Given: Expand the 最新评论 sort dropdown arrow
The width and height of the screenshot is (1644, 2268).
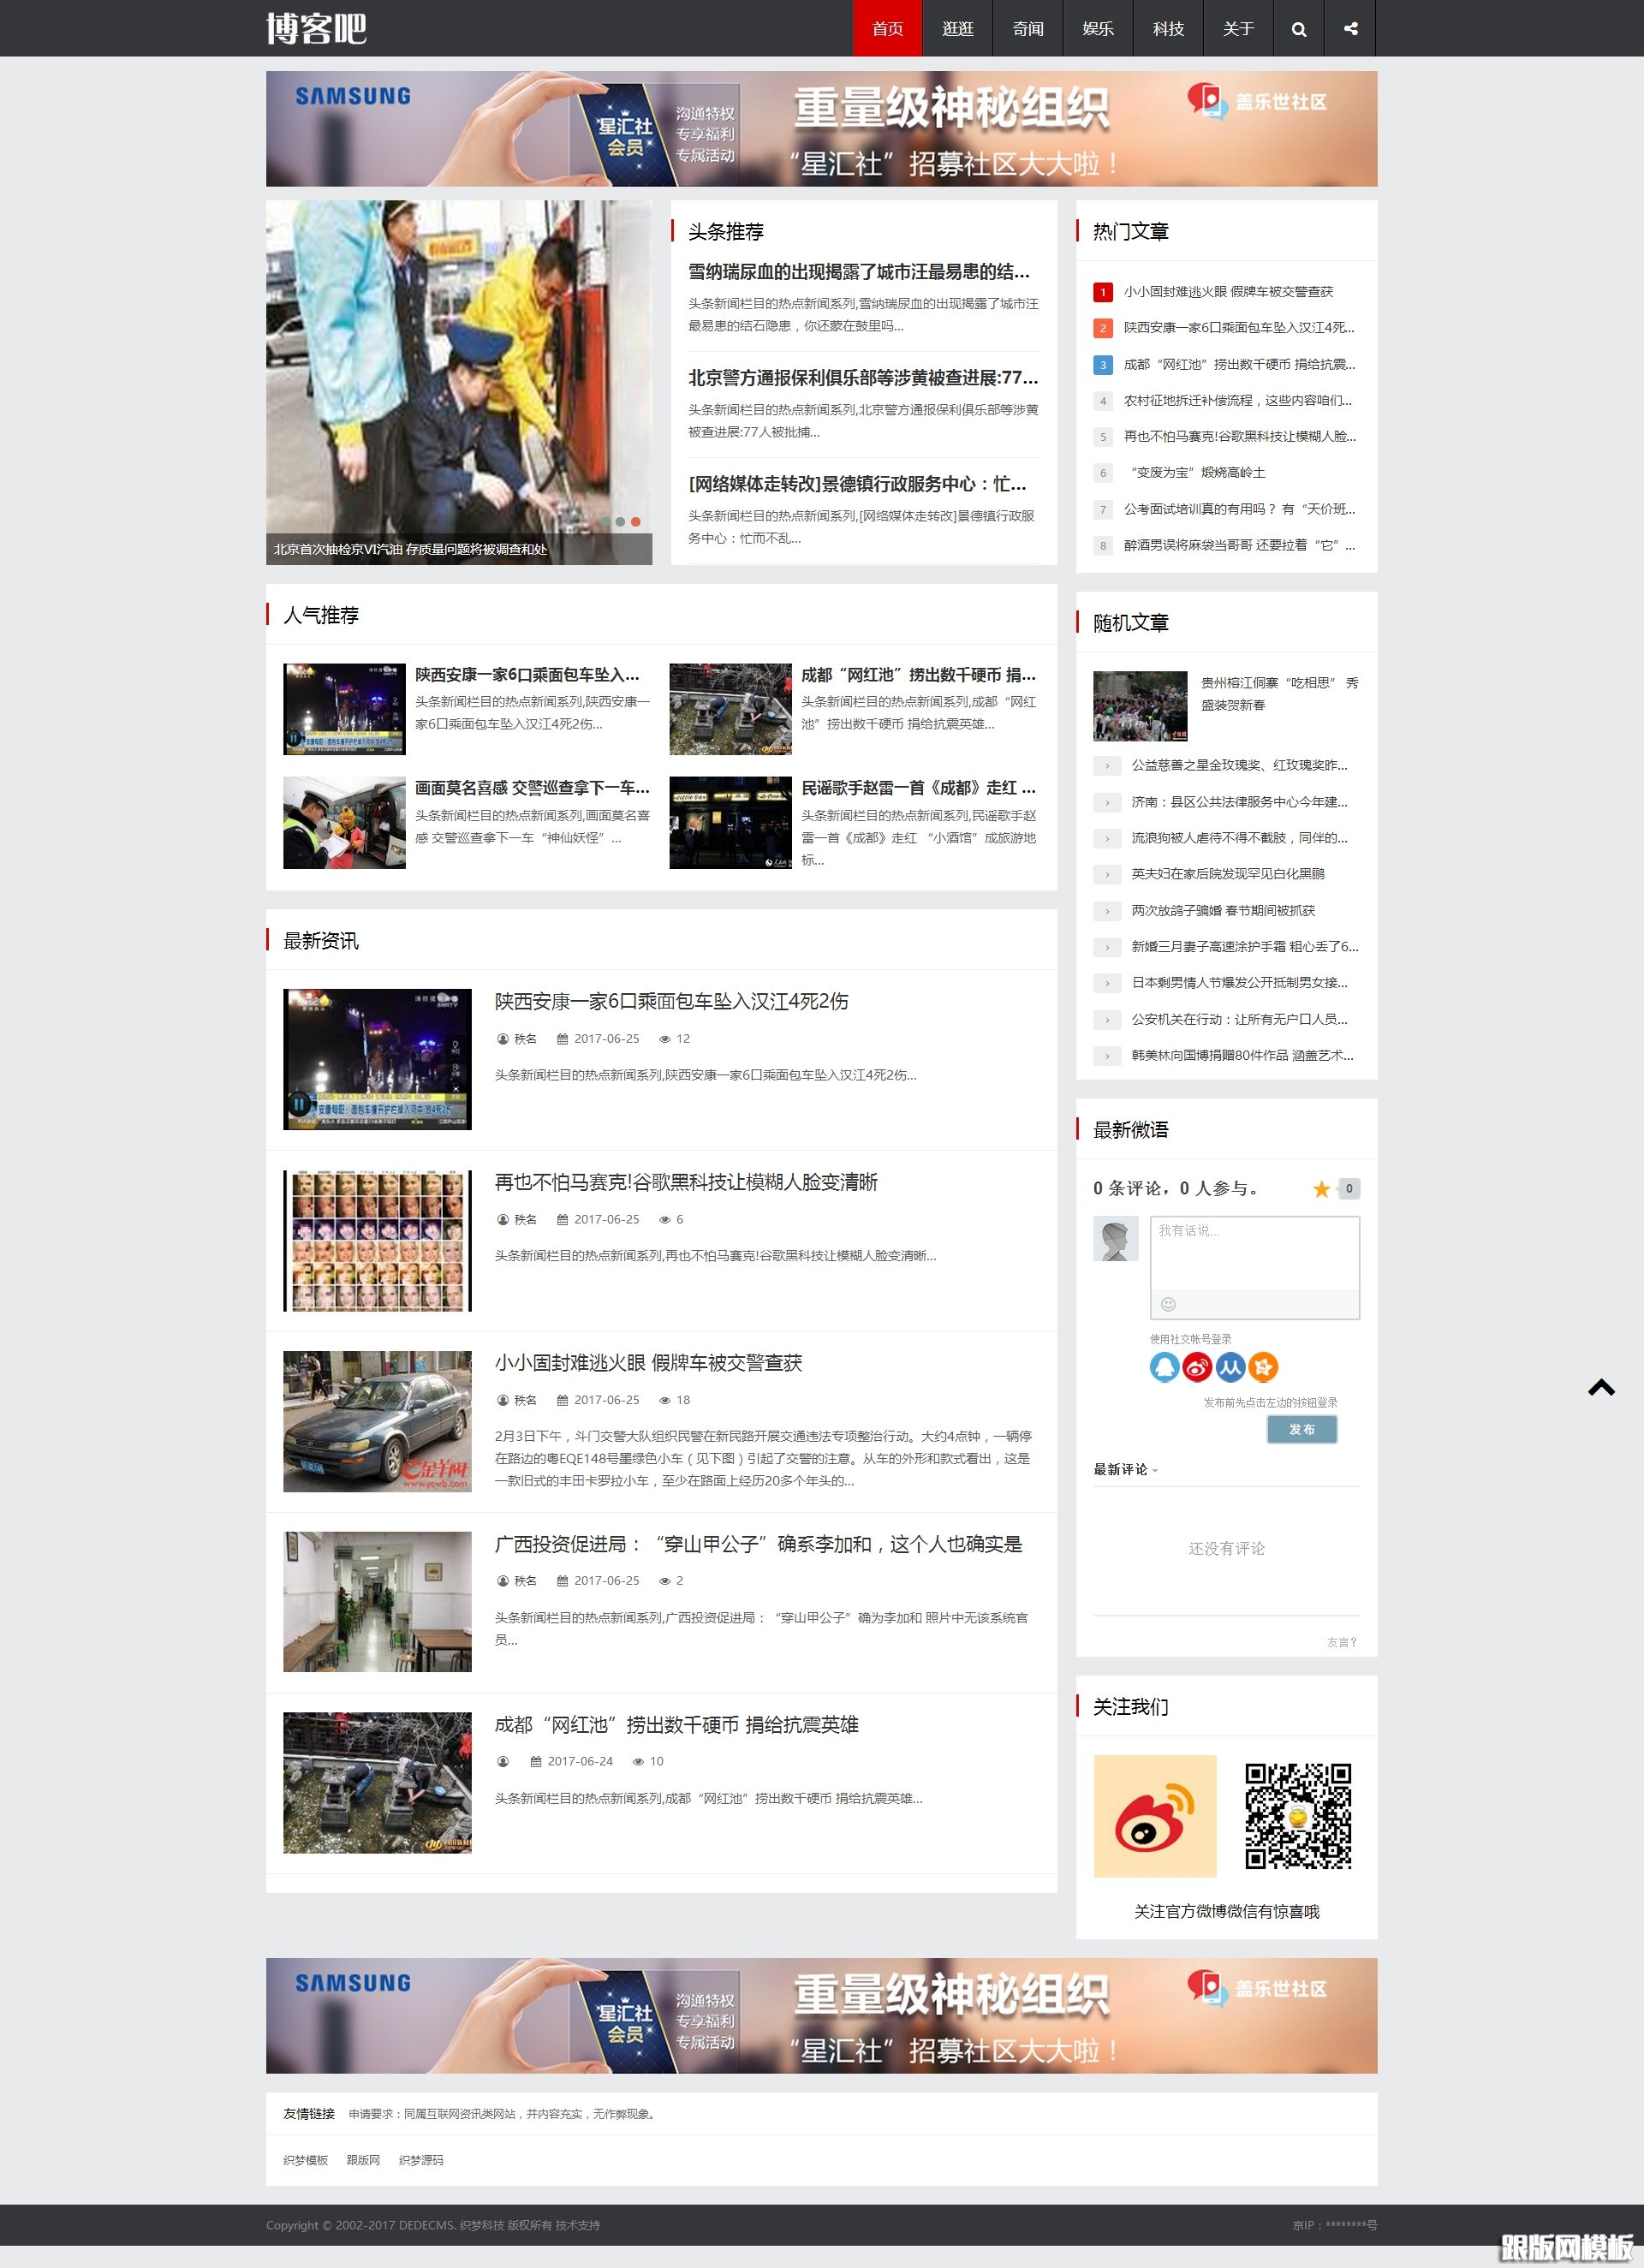Looking at the screenshot, I should 1156,1471.
